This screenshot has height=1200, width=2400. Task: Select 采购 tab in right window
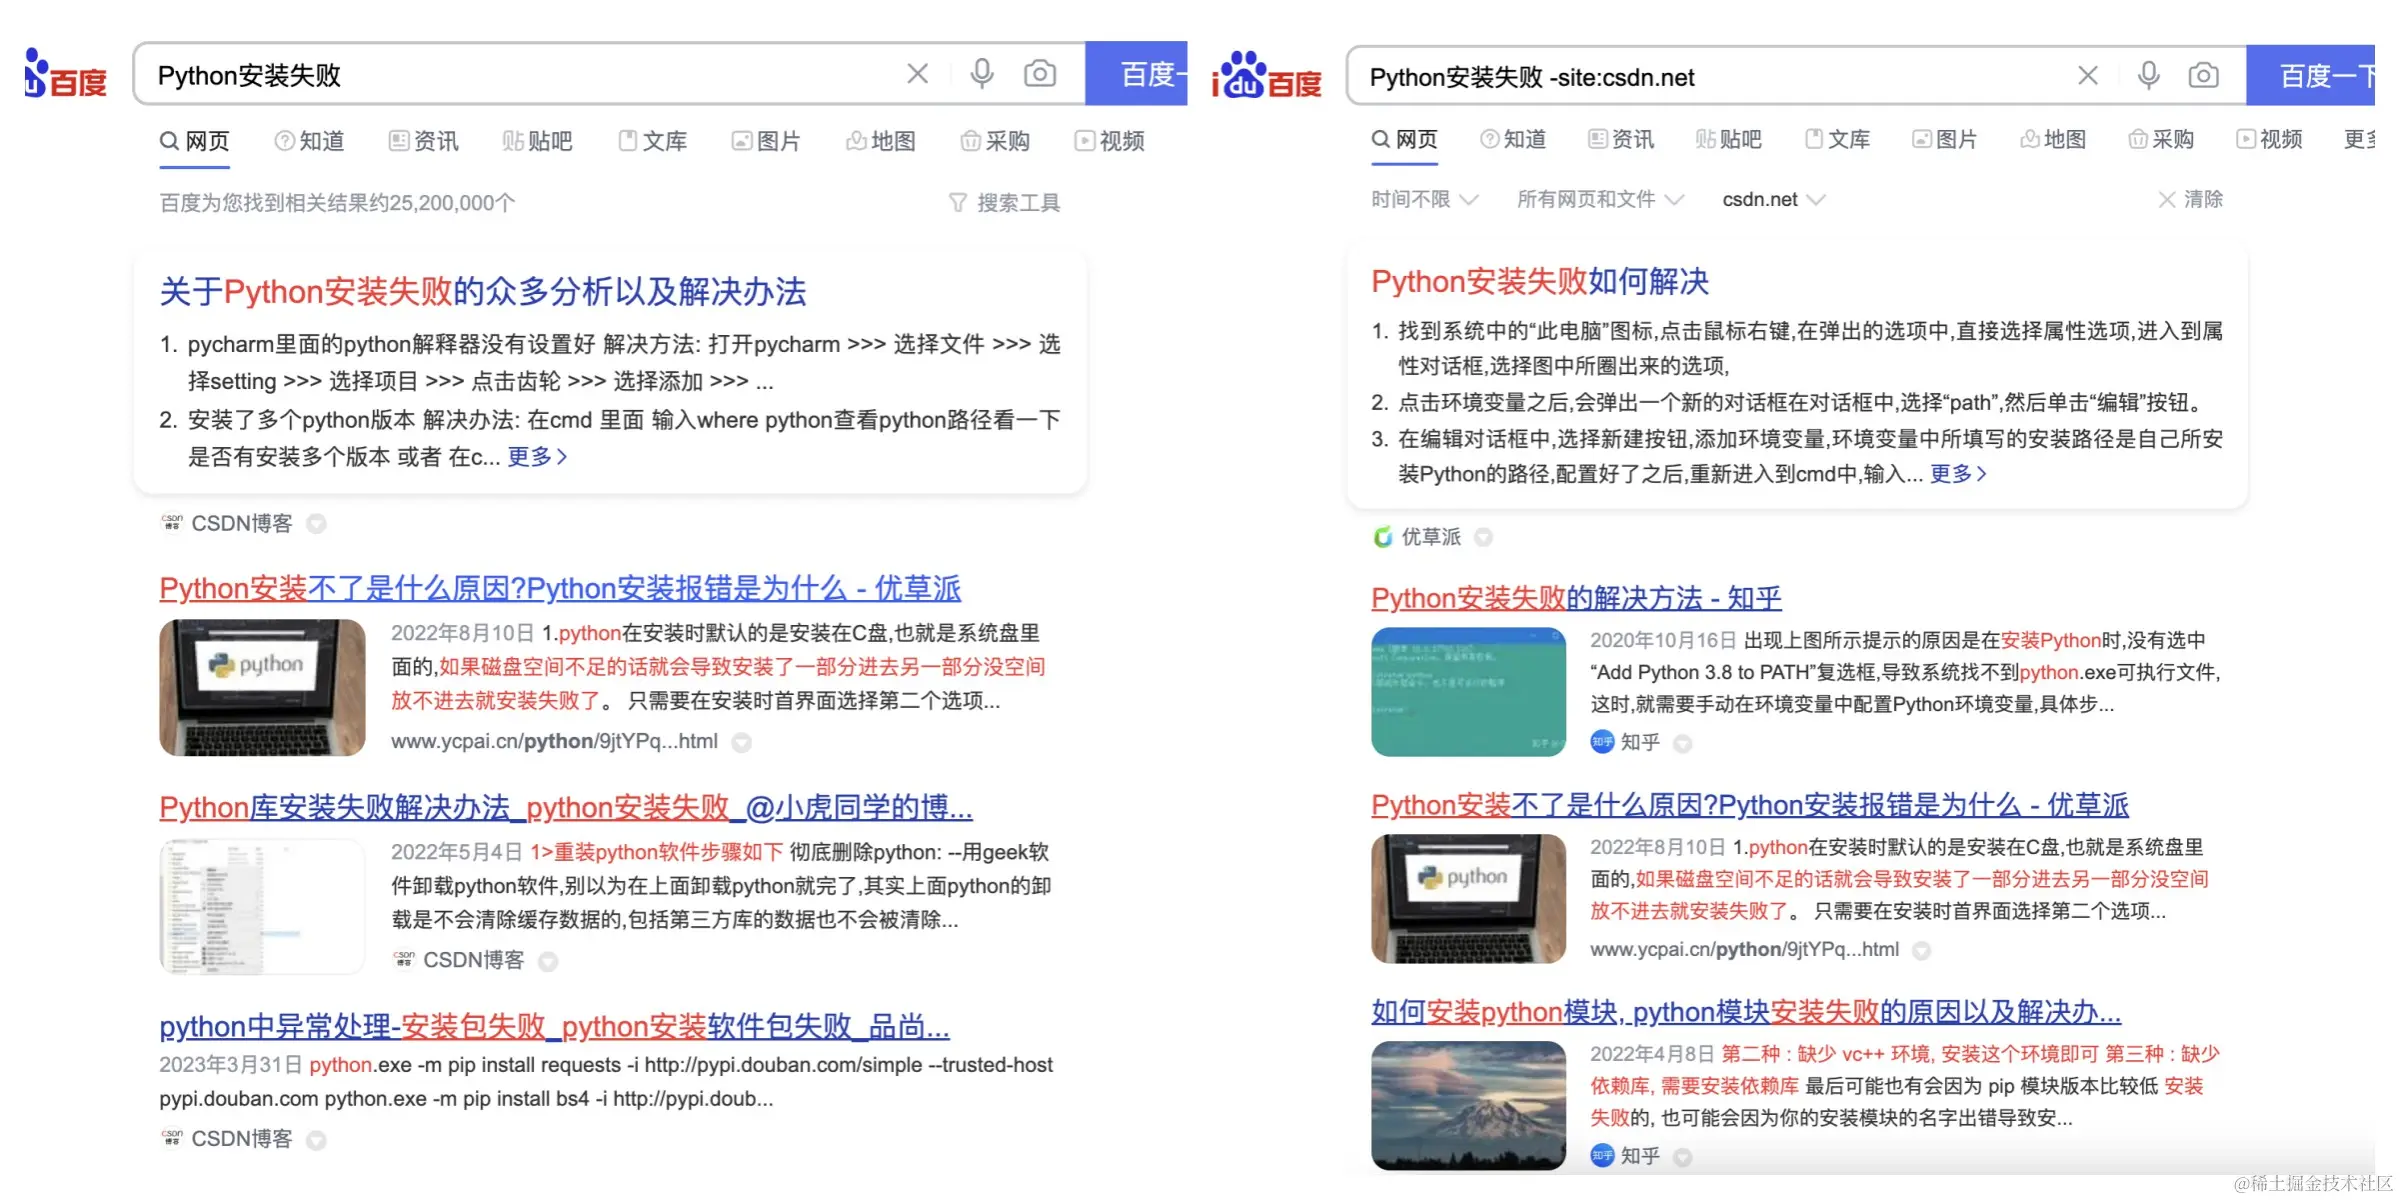pyautogui.click(x=2161, y=139)
